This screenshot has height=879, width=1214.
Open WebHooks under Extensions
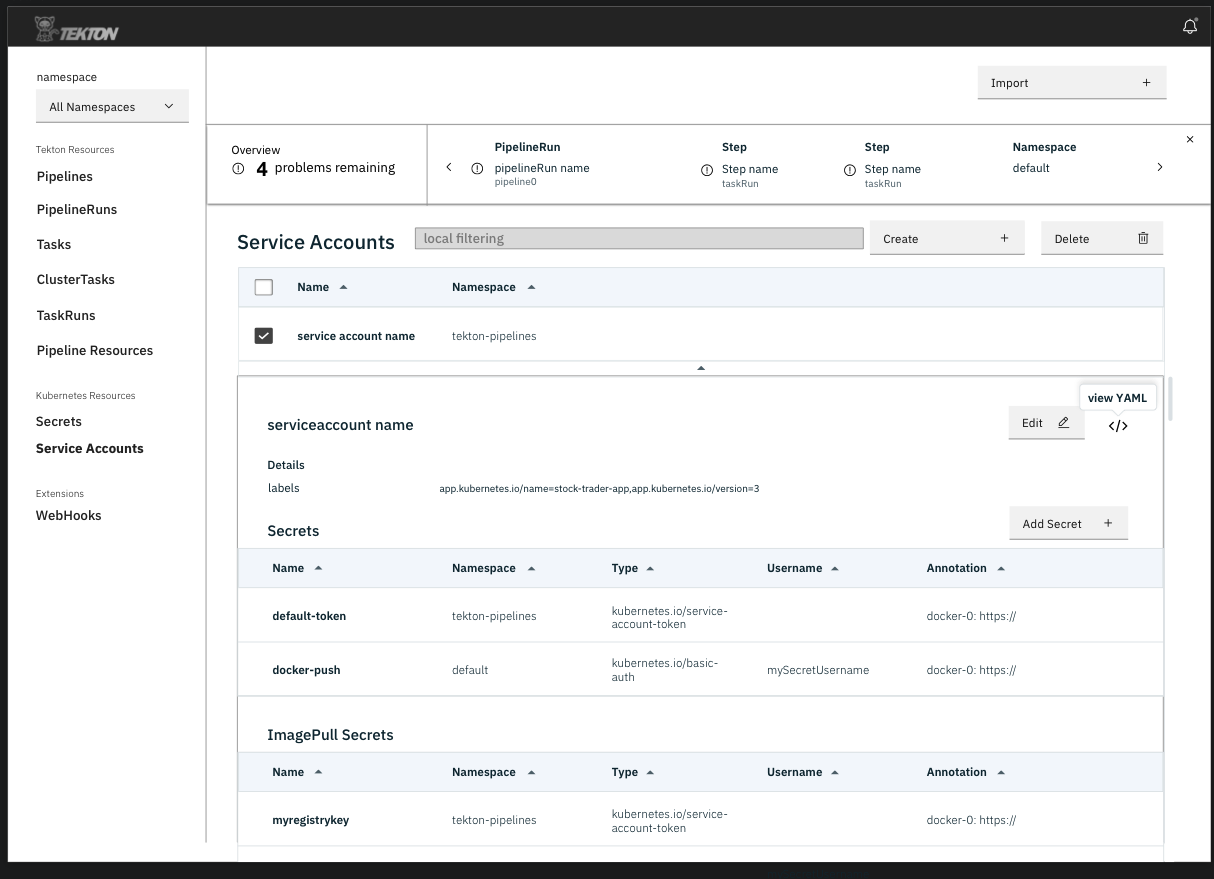(x=68, y=515)
